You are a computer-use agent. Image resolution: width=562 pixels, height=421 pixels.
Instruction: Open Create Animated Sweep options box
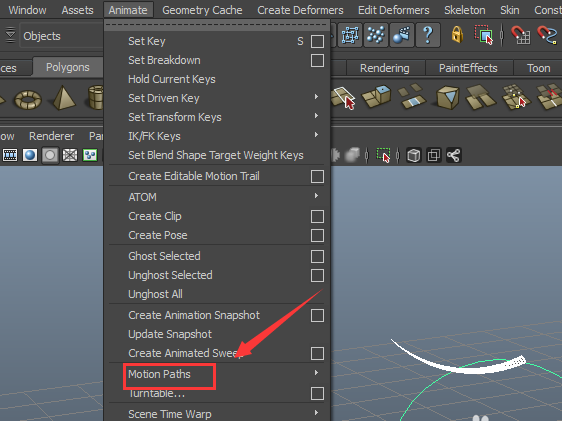pos(317,353)
